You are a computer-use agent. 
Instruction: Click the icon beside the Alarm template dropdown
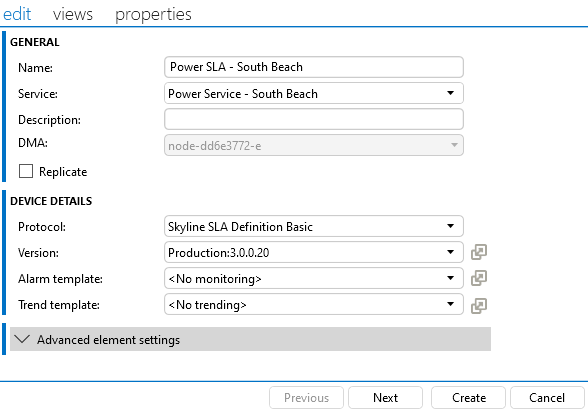[479, 278]
